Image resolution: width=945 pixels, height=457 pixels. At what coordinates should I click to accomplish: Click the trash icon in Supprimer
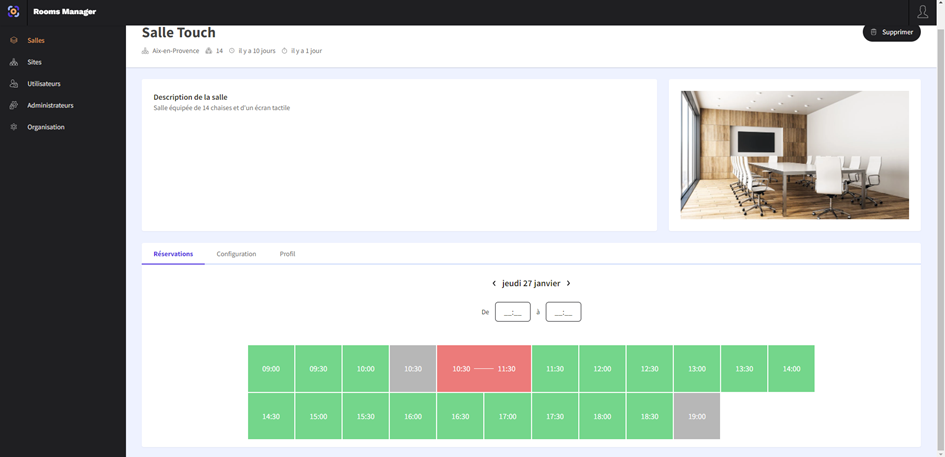(874, 32)
